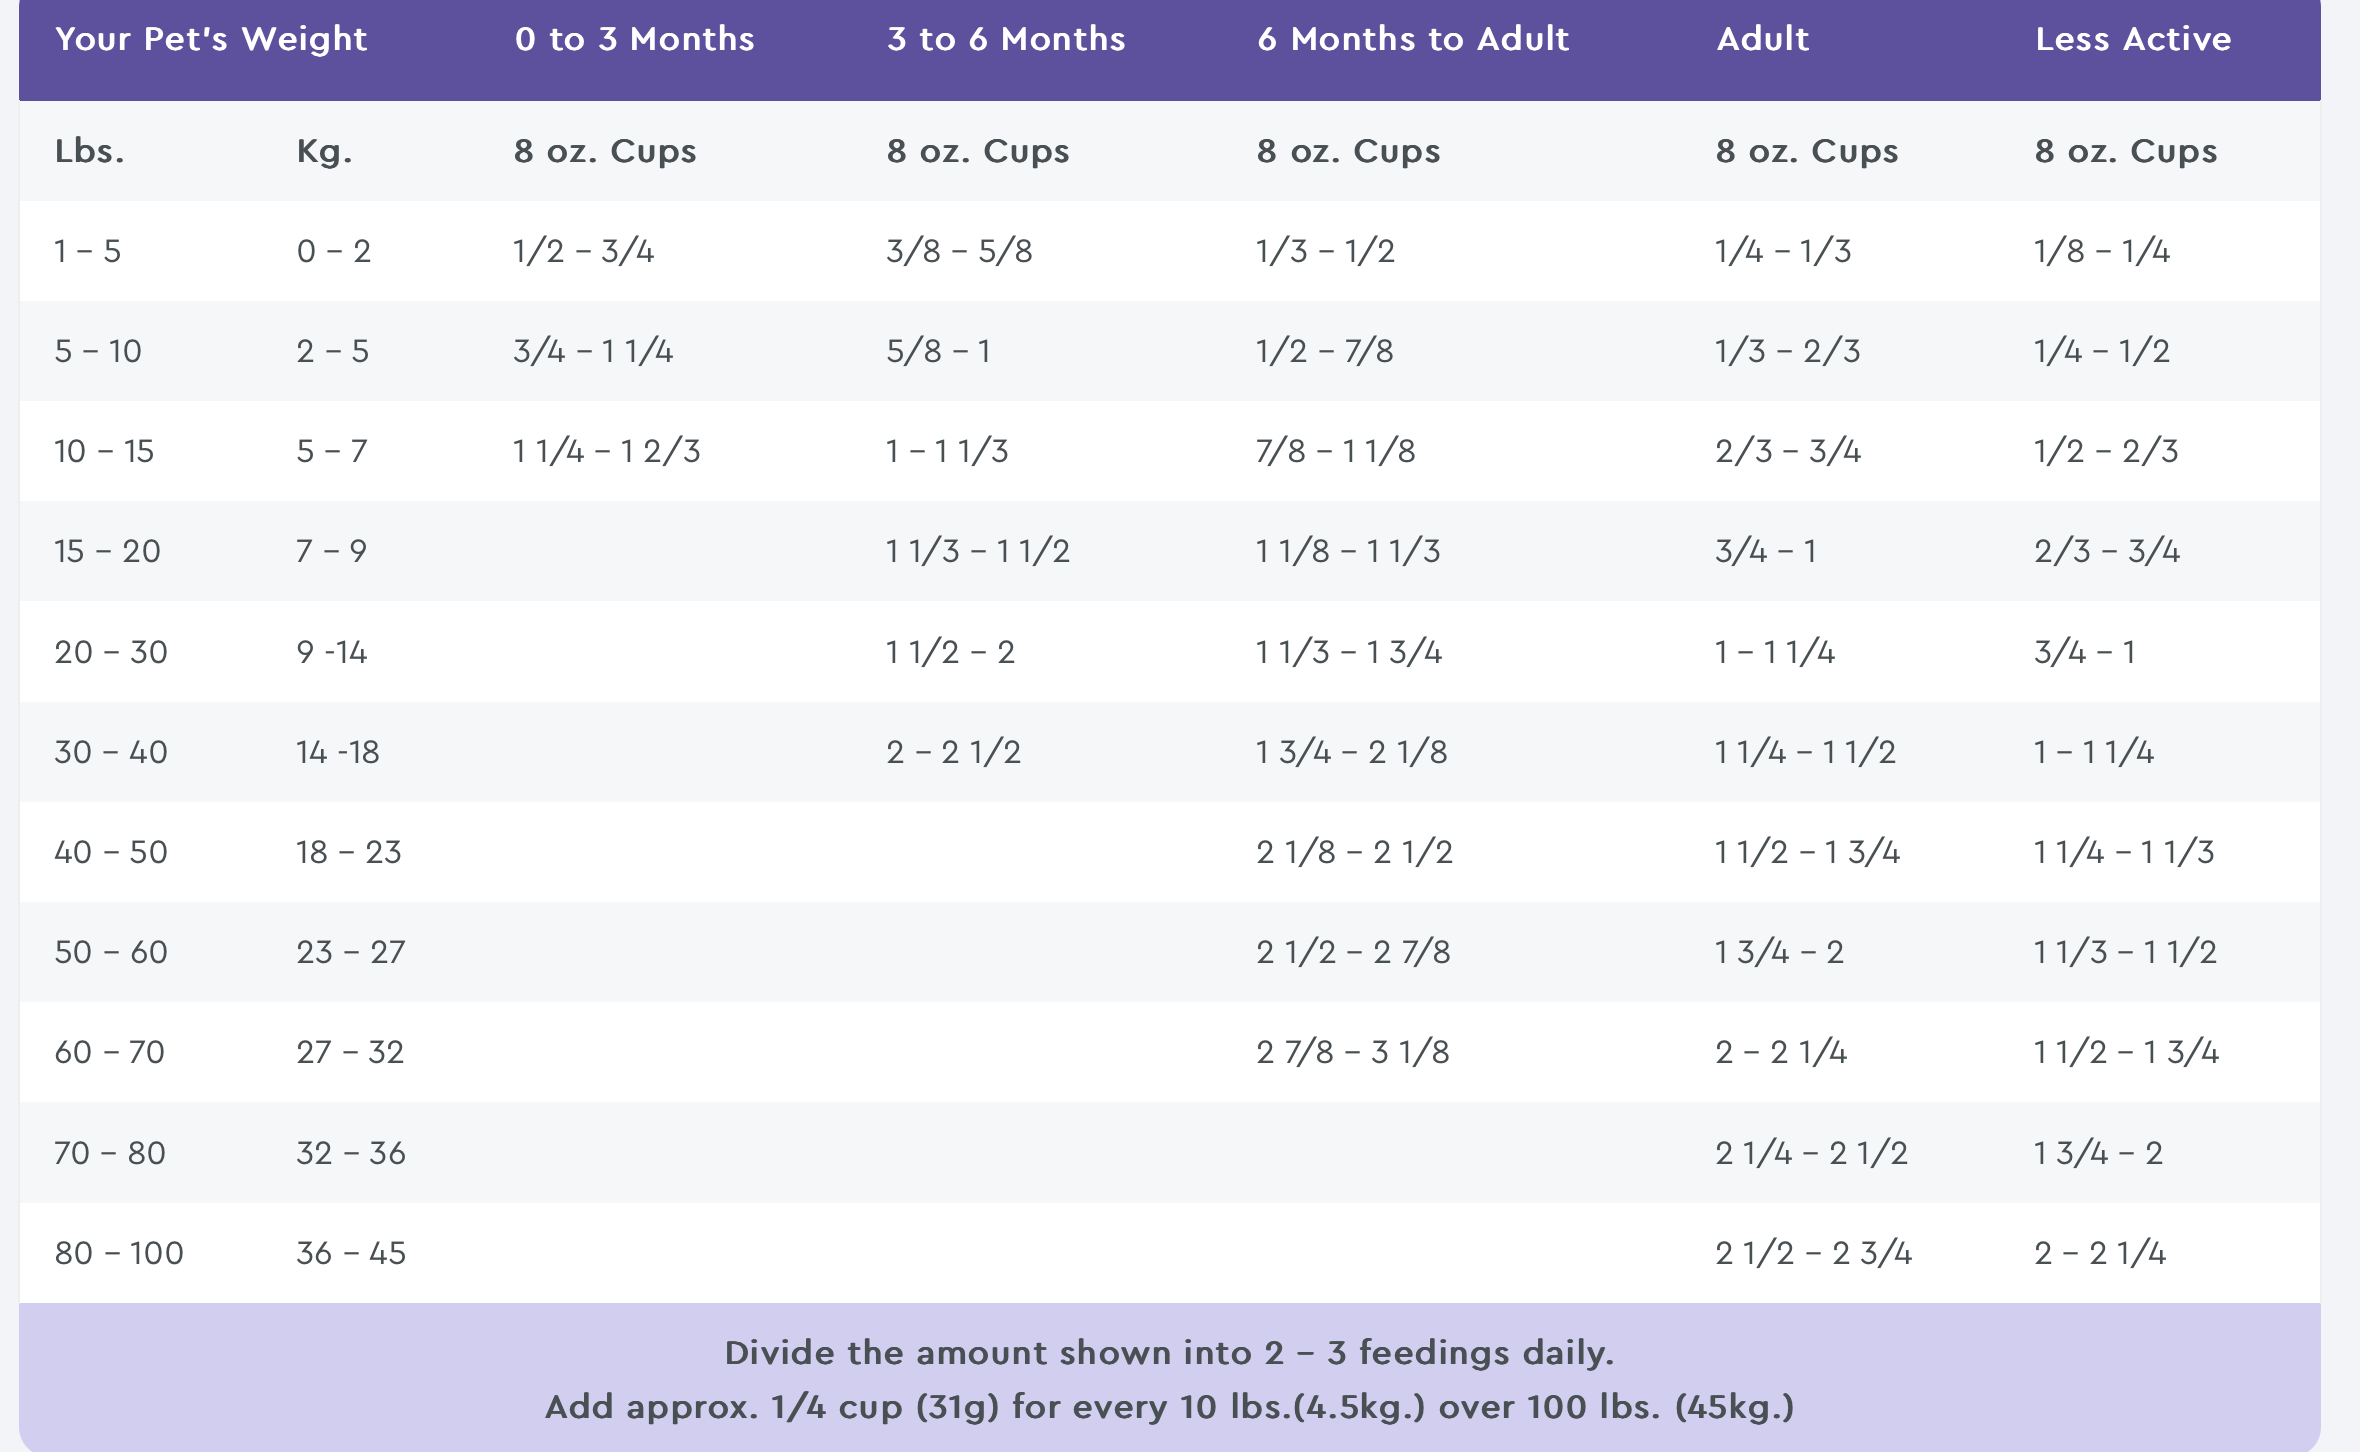This screenshot has height=1452, width=2360.
Task: Click the '0 to 3 Months' column header
Action: [634, 39]
